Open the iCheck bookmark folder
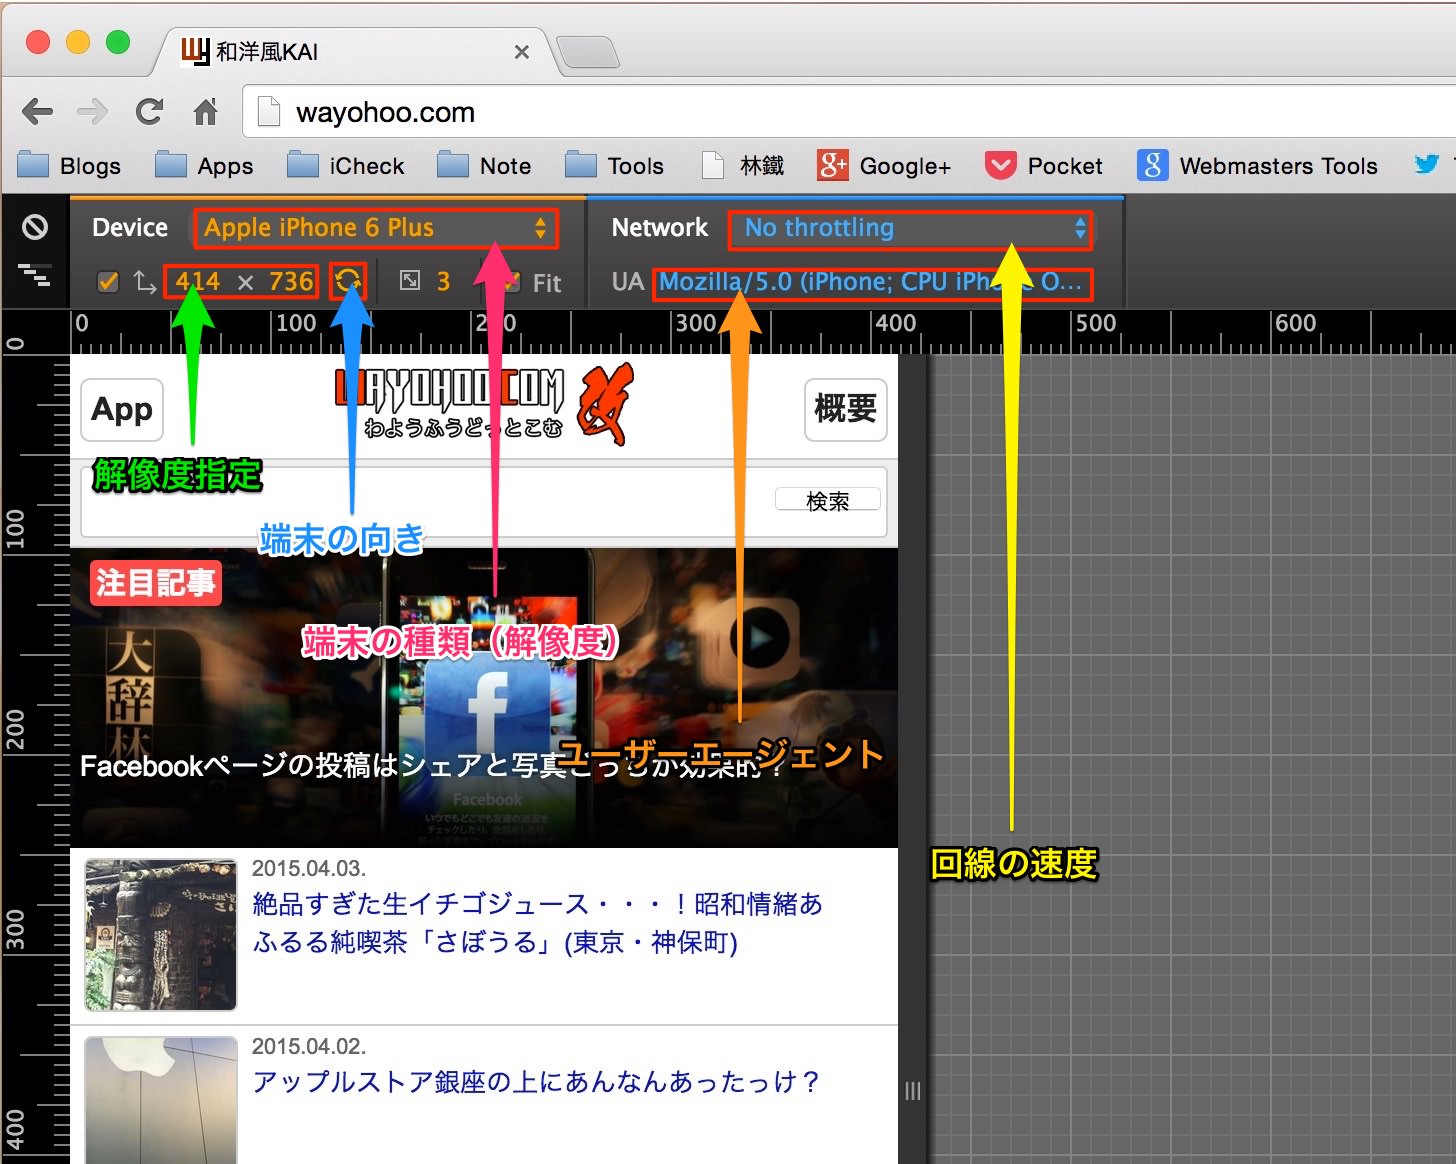The height and width of the screenshot is (1164, 1456). [346, 165]
